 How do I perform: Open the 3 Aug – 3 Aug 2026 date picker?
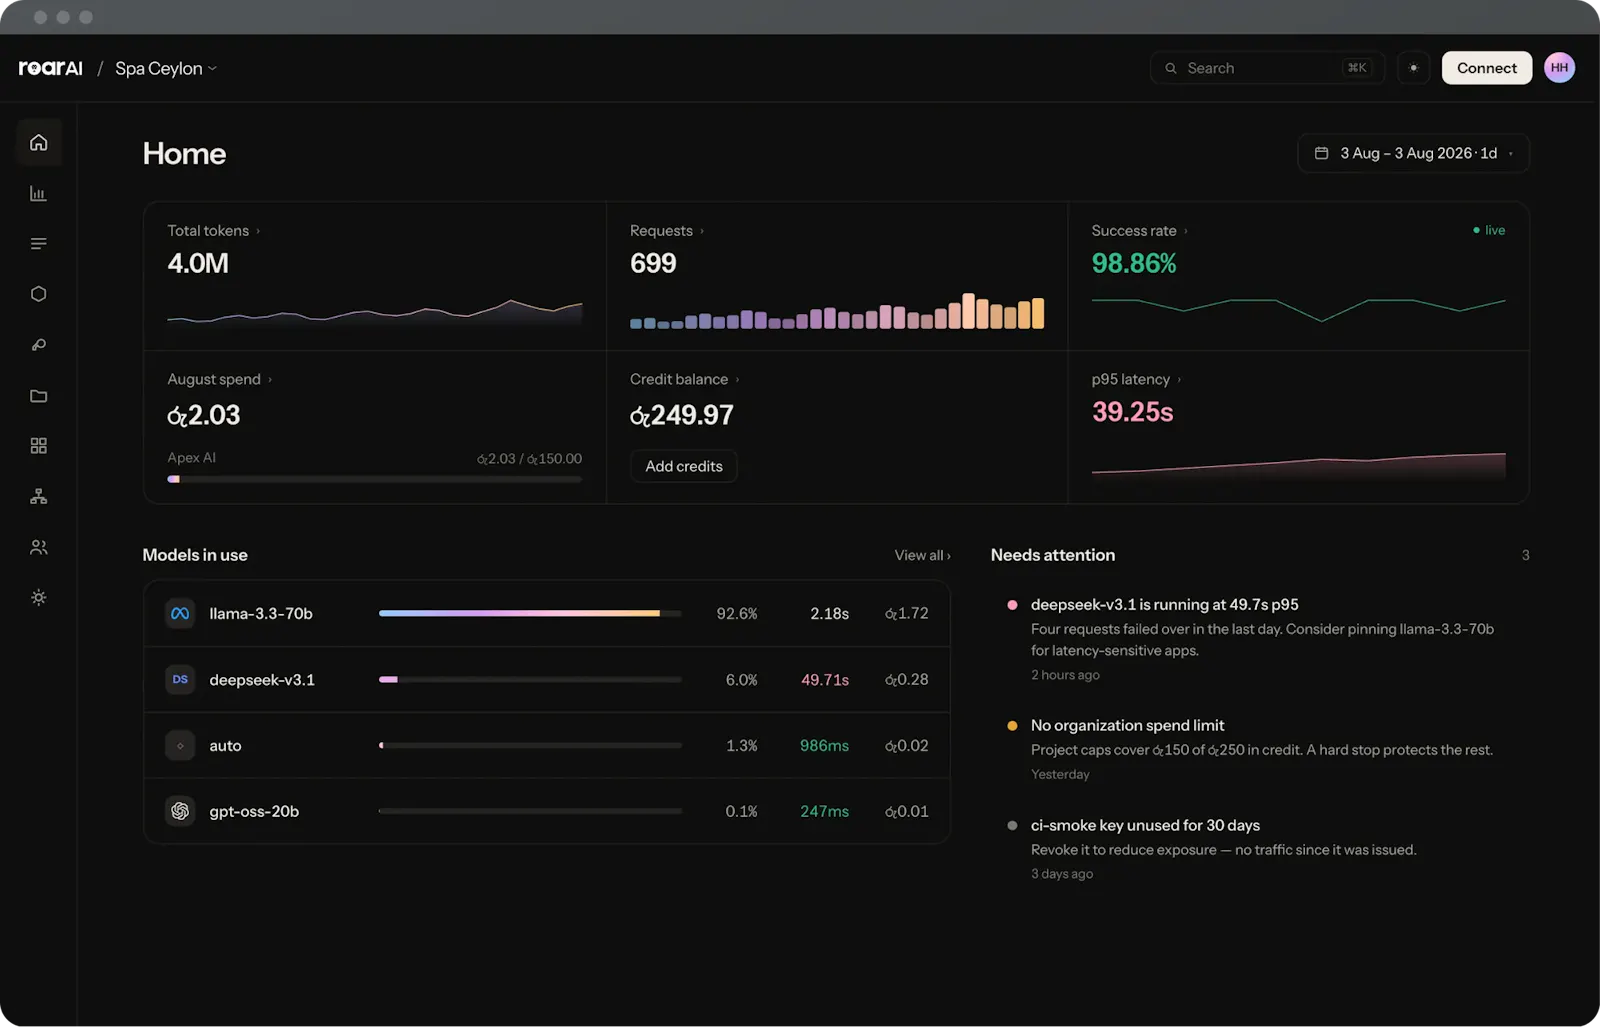point(1413,153)
